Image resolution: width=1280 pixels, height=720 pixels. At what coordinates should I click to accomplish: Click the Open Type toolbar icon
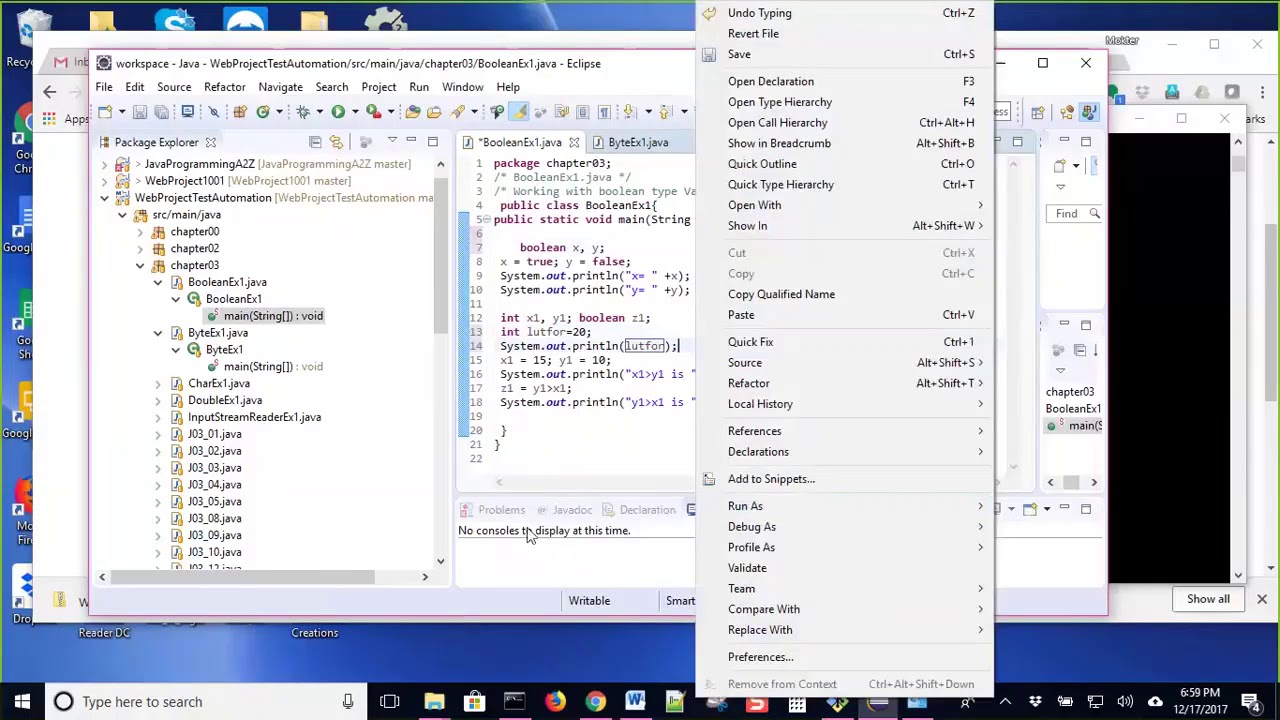(413, 111)
